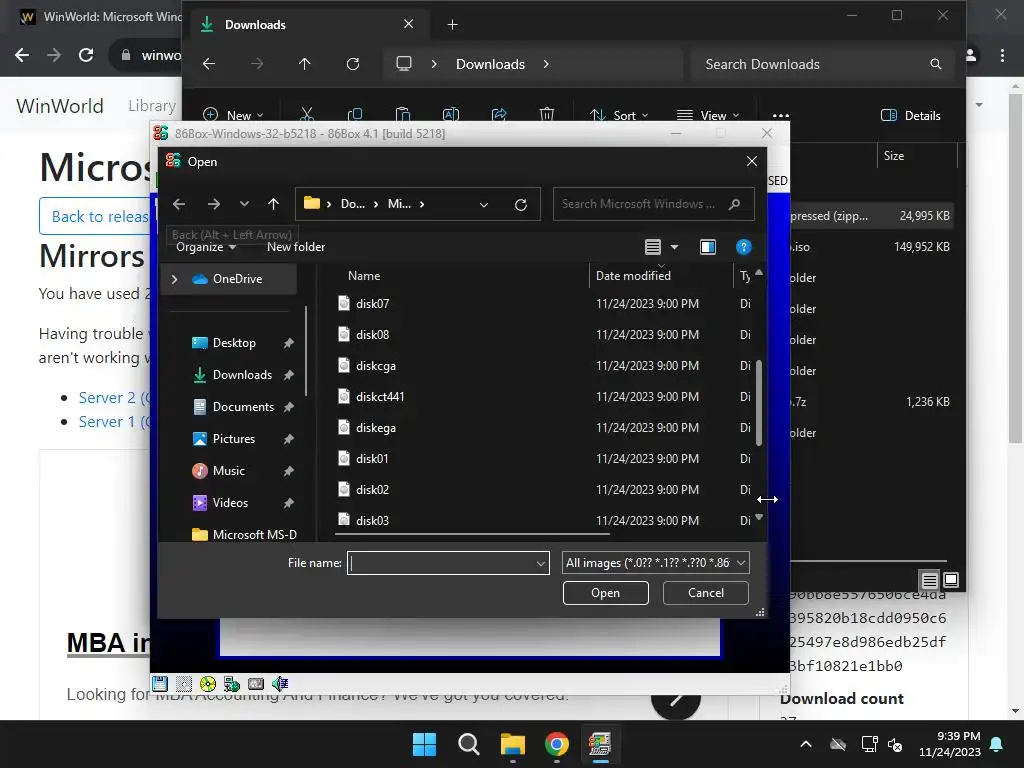The image size is (1024, 768).
Task: Click Cut scissors icon in File Explorer toolbar
Action: pos(307,115)
